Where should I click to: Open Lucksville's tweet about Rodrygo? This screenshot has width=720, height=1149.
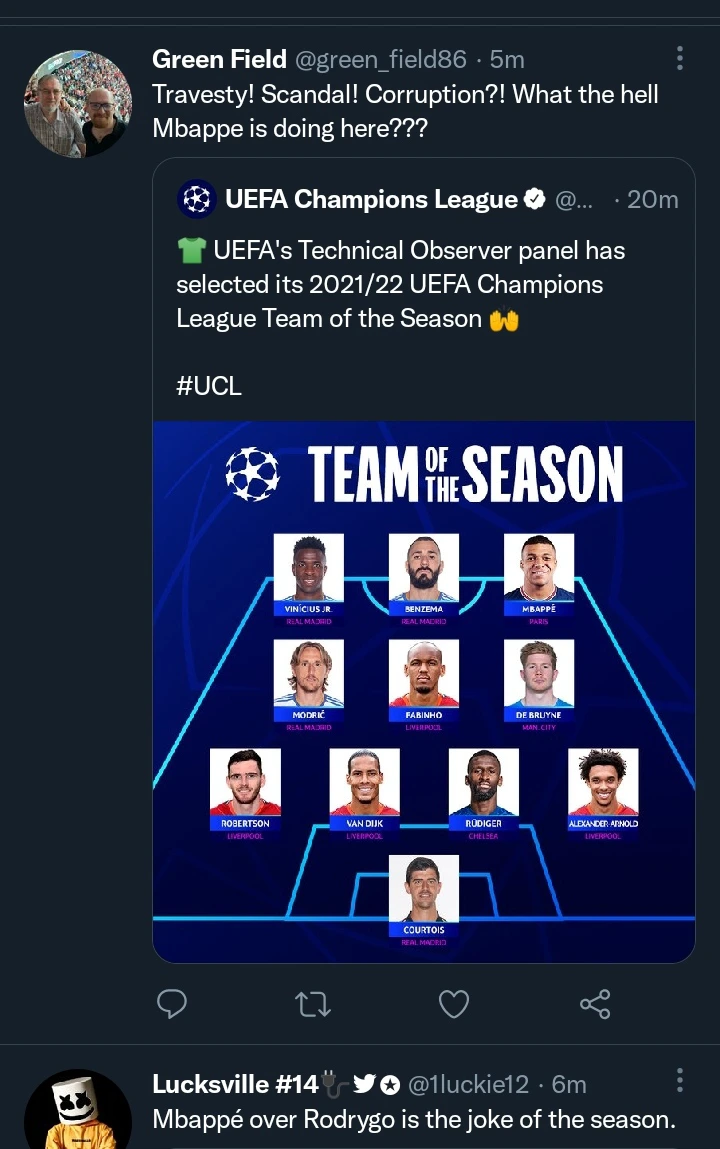(x=413, y=1119)
